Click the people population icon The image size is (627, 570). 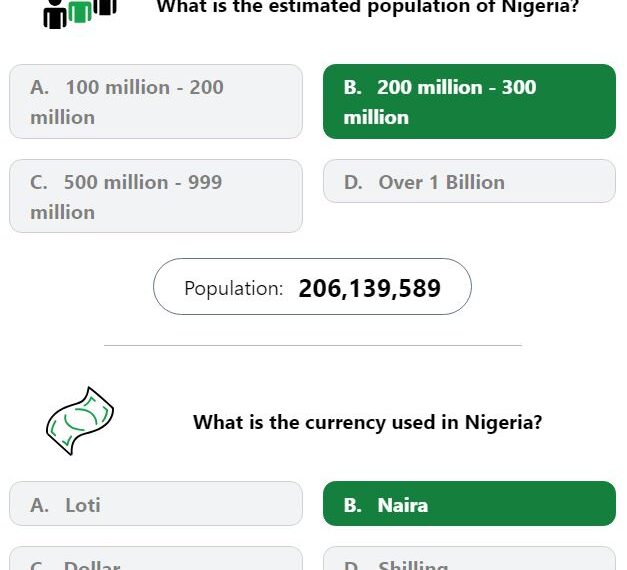click(80, 14)
